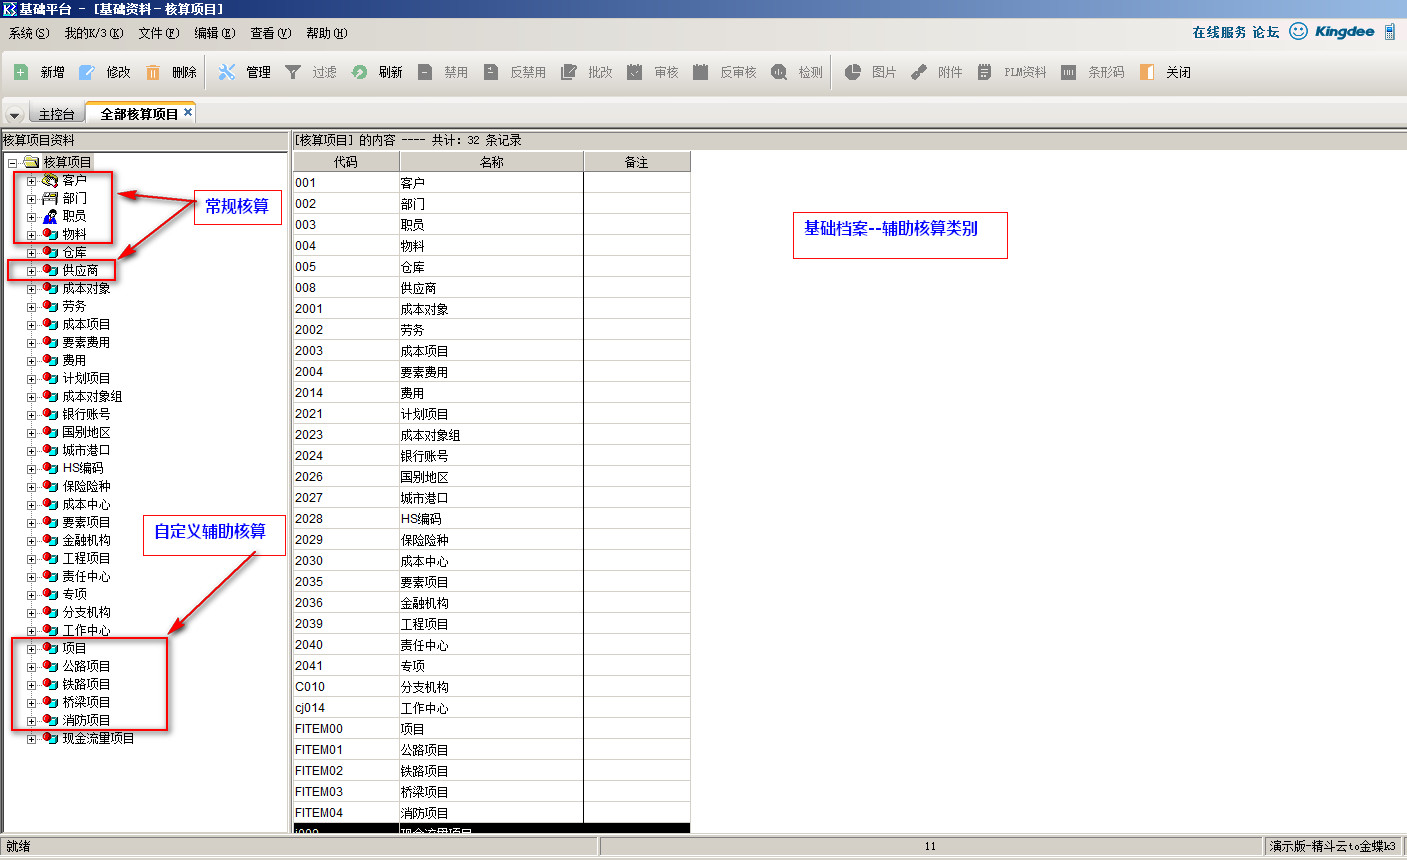Click the 删除 (Delete) trash icon
This screenshot has height=860, width=1407.
click(153, 72)
